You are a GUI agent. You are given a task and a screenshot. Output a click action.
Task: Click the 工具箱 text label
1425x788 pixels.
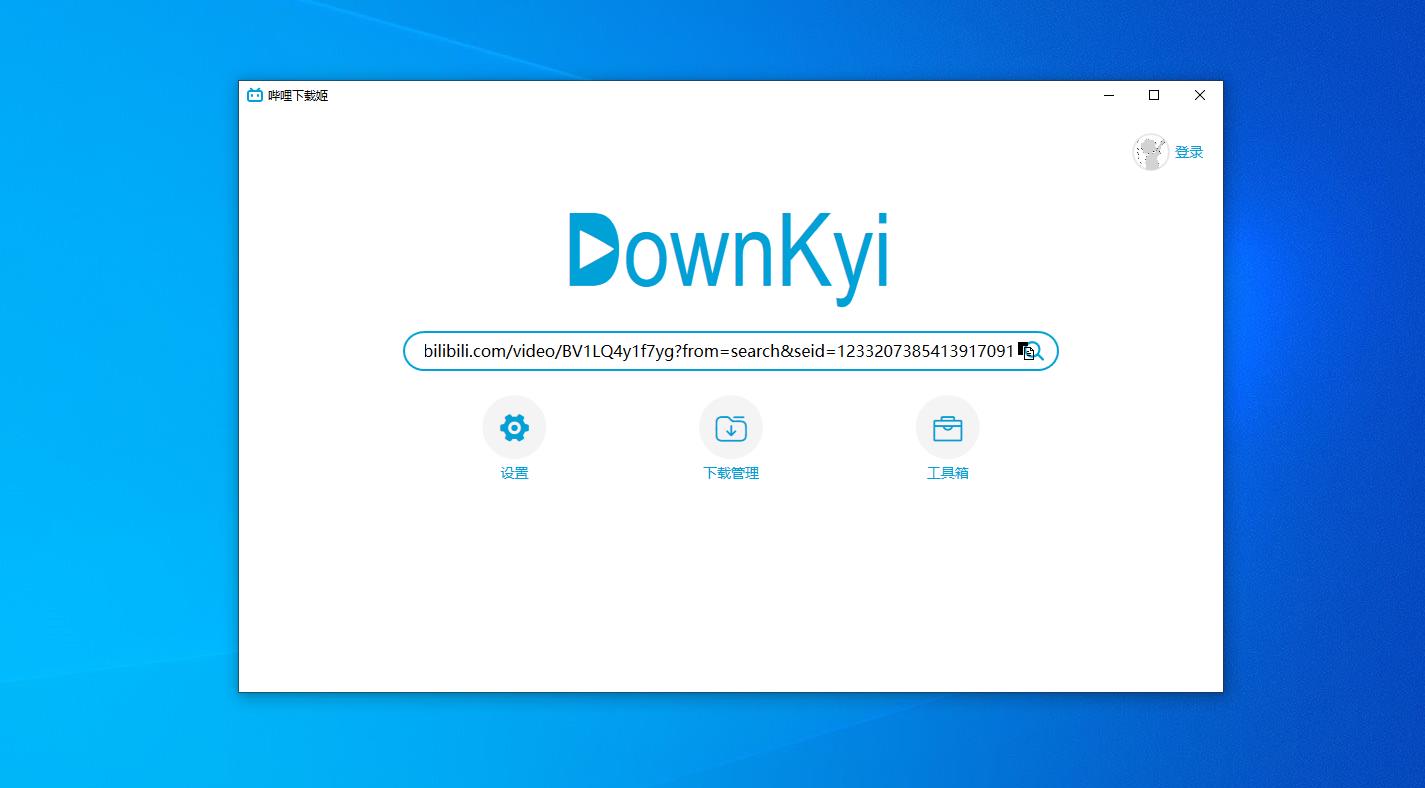[x=947, y=473]
